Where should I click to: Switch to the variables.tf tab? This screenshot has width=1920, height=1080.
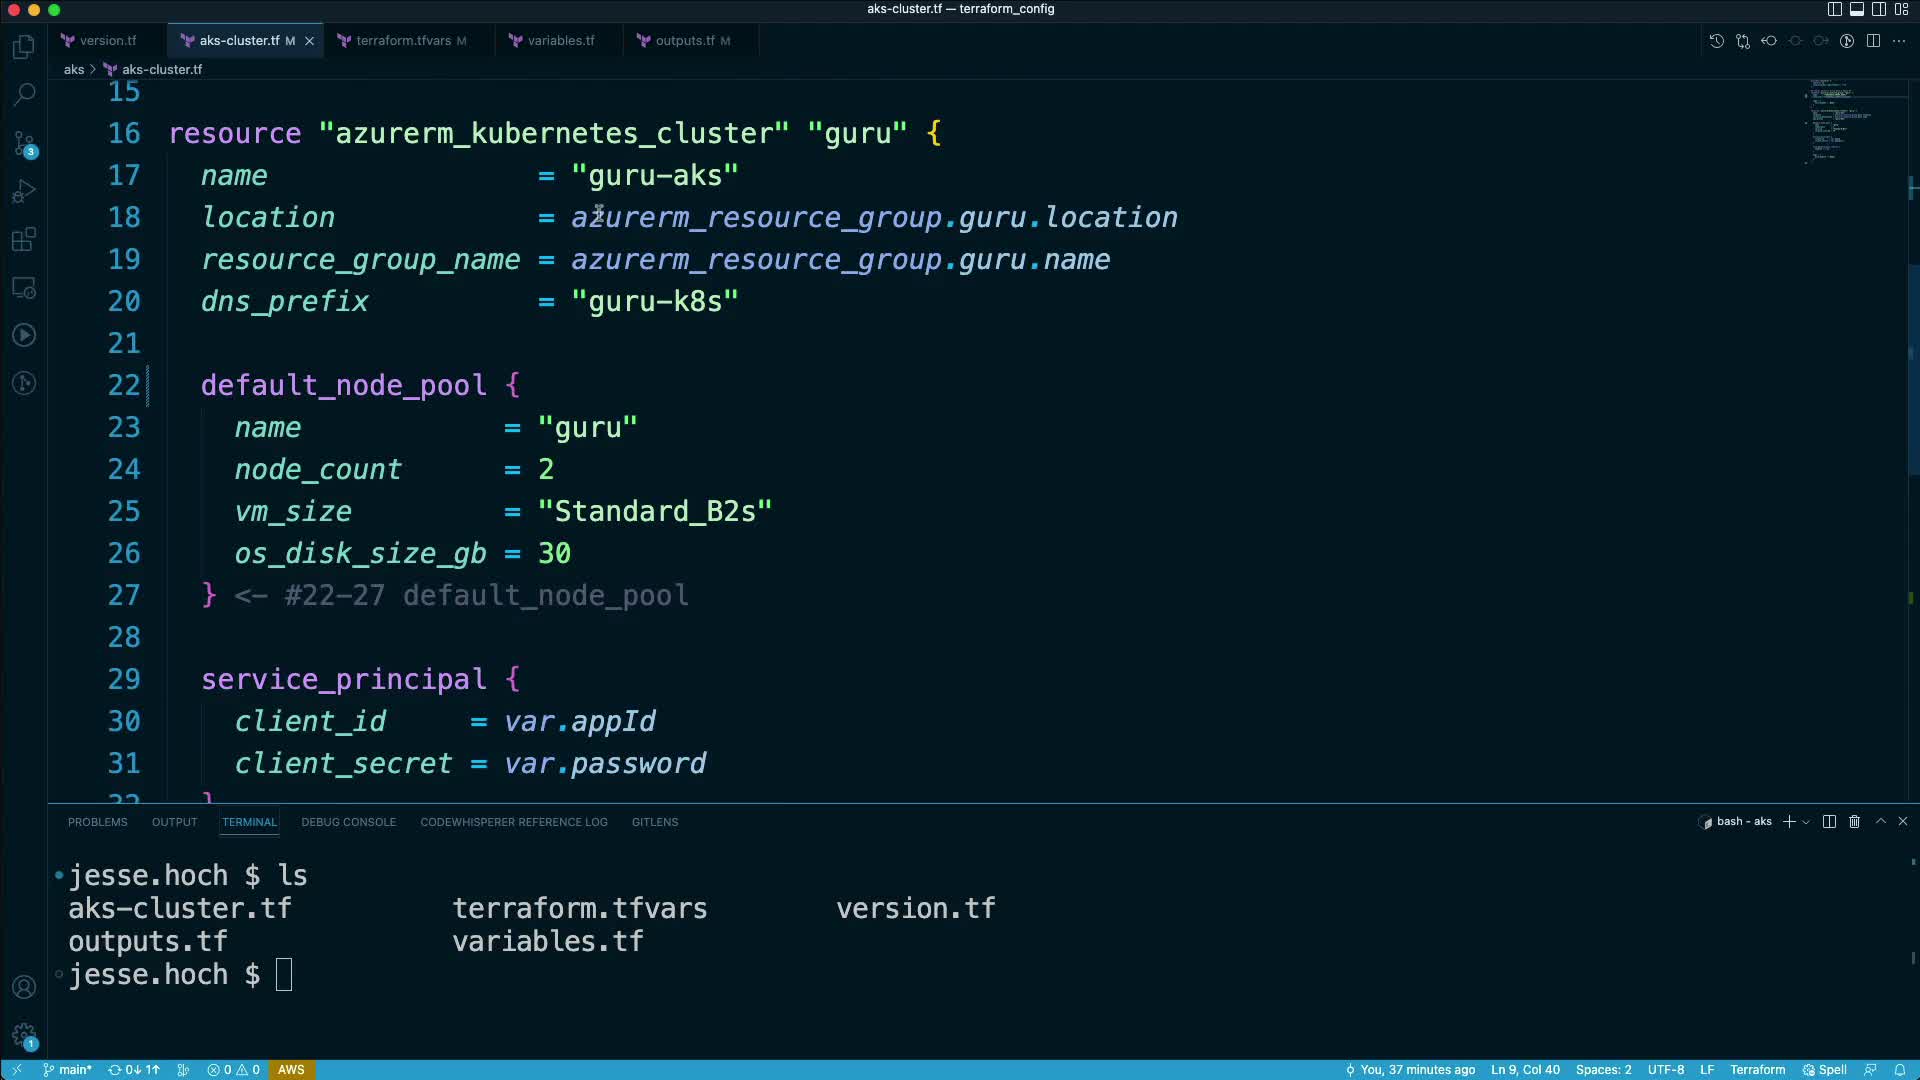[x=560, y=41]
